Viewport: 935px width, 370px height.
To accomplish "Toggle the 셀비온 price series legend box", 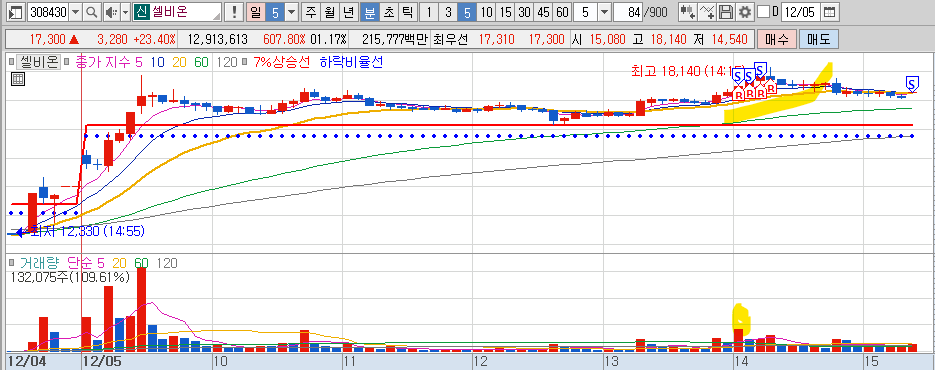I will click(11, 61).
